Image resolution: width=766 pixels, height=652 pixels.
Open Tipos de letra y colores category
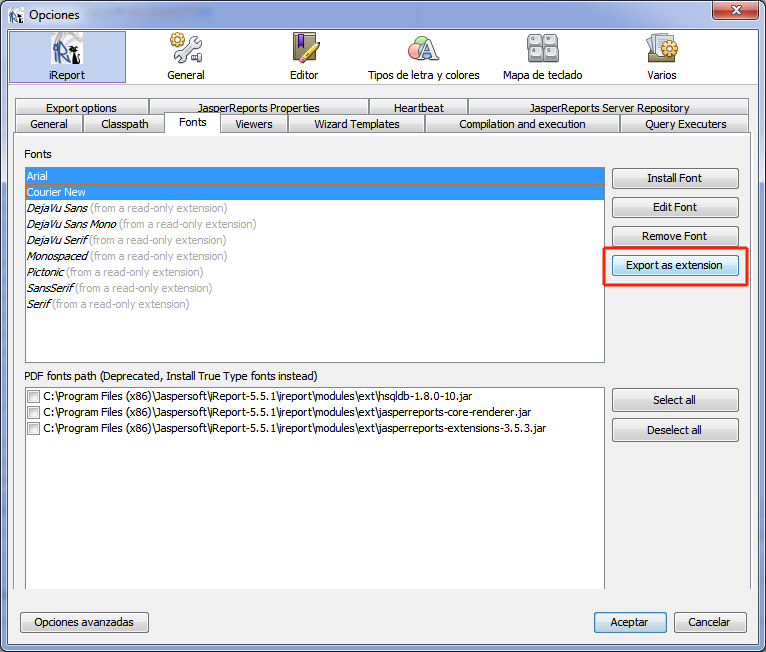click(x=423, y=57)
